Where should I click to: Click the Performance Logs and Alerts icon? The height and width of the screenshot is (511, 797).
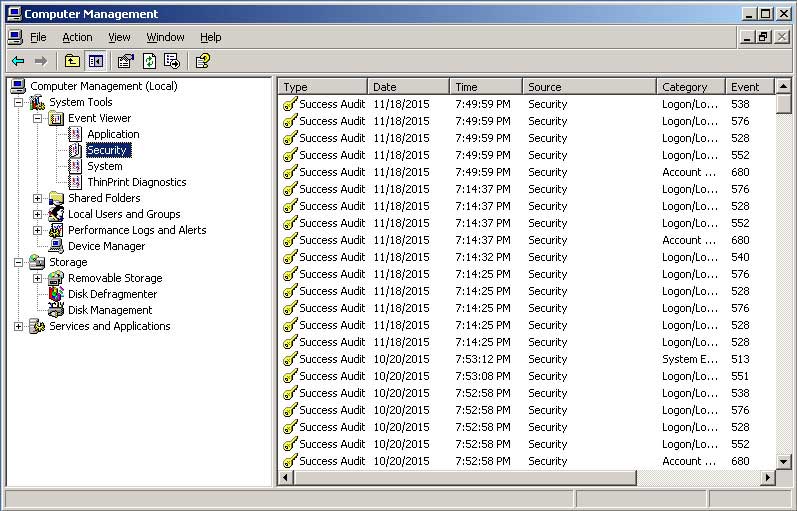point(56,230)
